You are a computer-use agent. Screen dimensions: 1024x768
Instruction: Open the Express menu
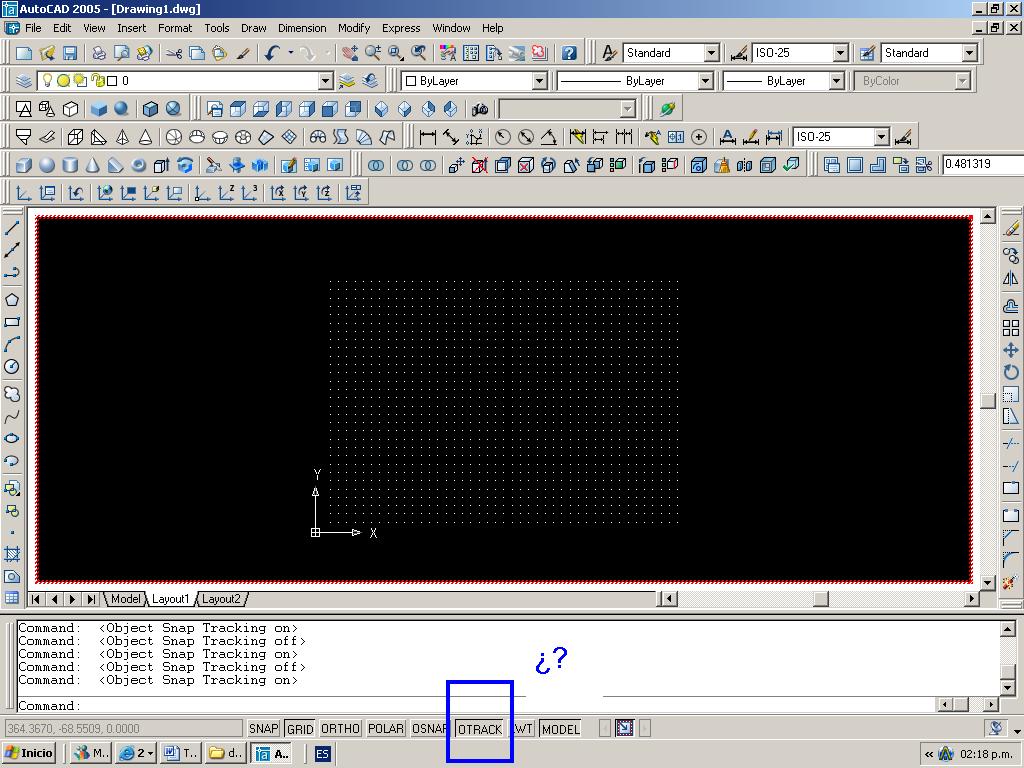401,28
